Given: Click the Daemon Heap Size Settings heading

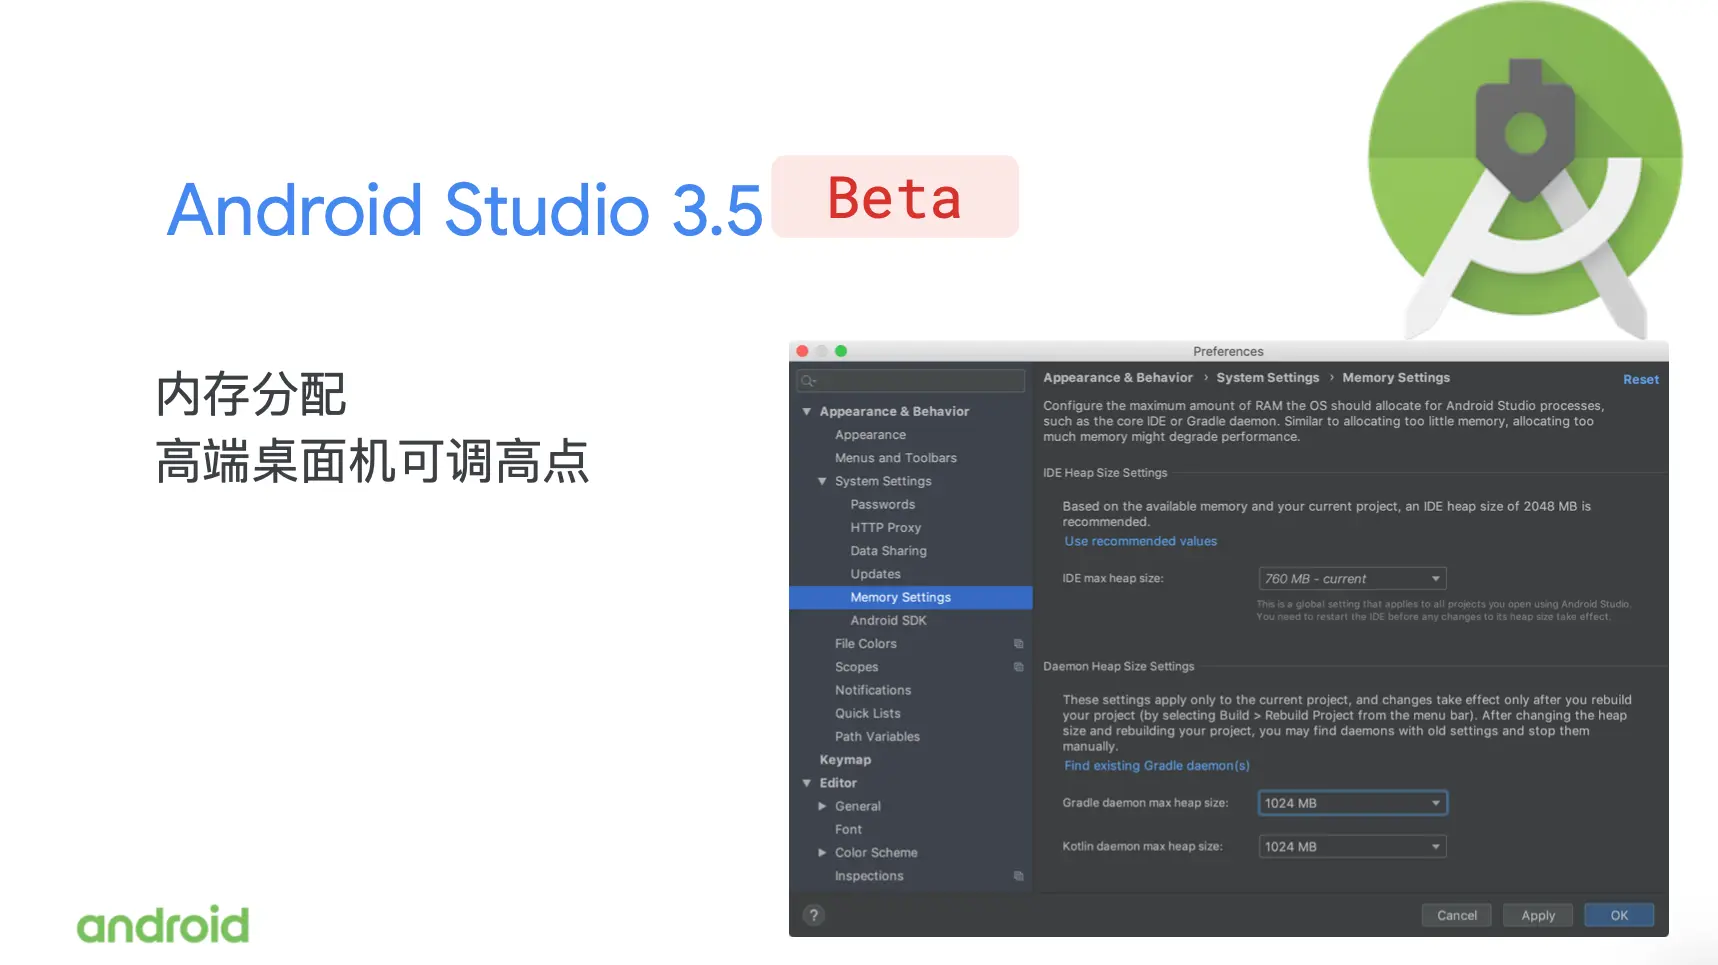Looking at the screenshot, I should [x=1118, y=667].
